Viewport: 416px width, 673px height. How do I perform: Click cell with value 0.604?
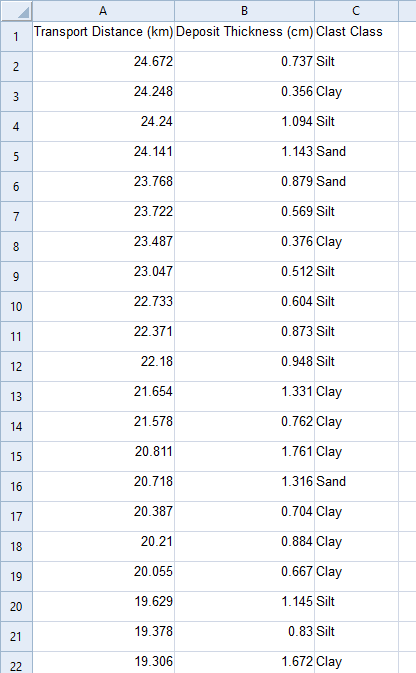tap(244, 306)
